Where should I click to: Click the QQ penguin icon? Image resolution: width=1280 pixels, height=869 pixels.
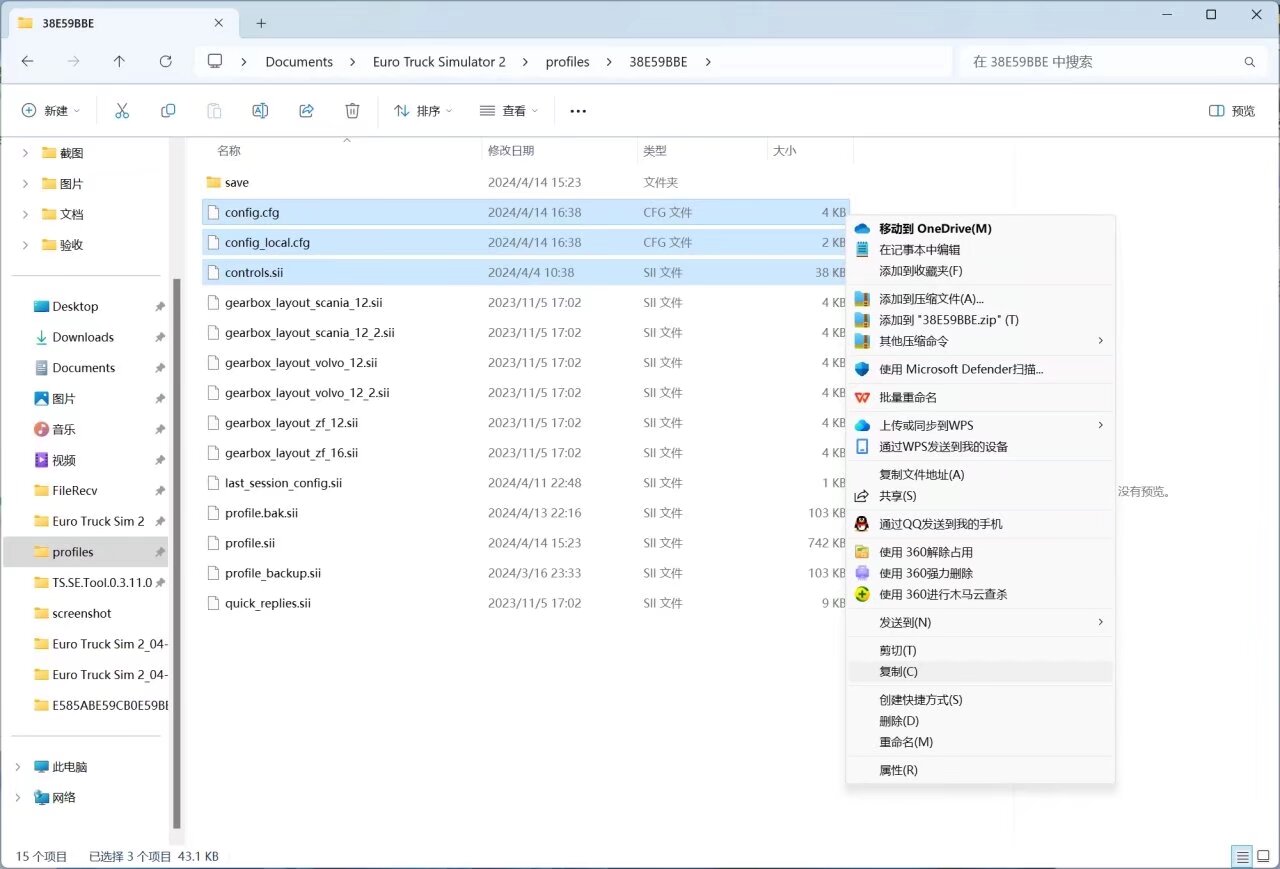[x=862, y=524]
